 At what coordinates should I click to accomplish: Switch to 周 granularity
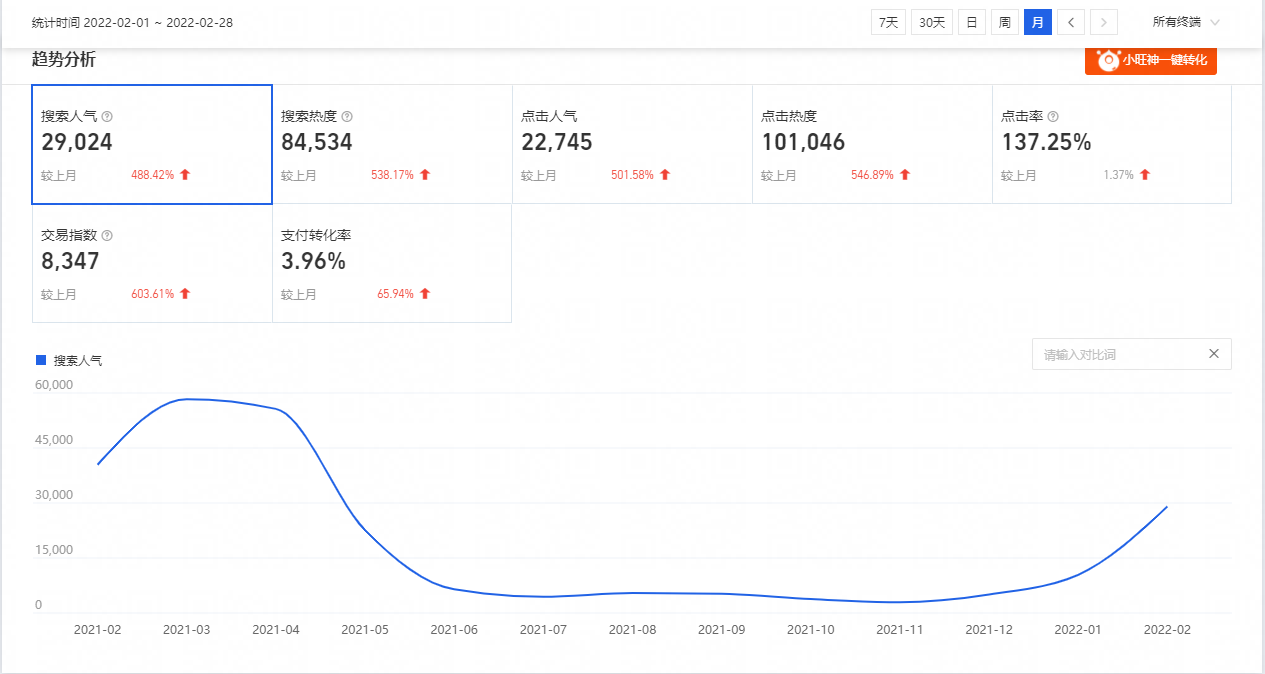click(x=1005, y=22)
